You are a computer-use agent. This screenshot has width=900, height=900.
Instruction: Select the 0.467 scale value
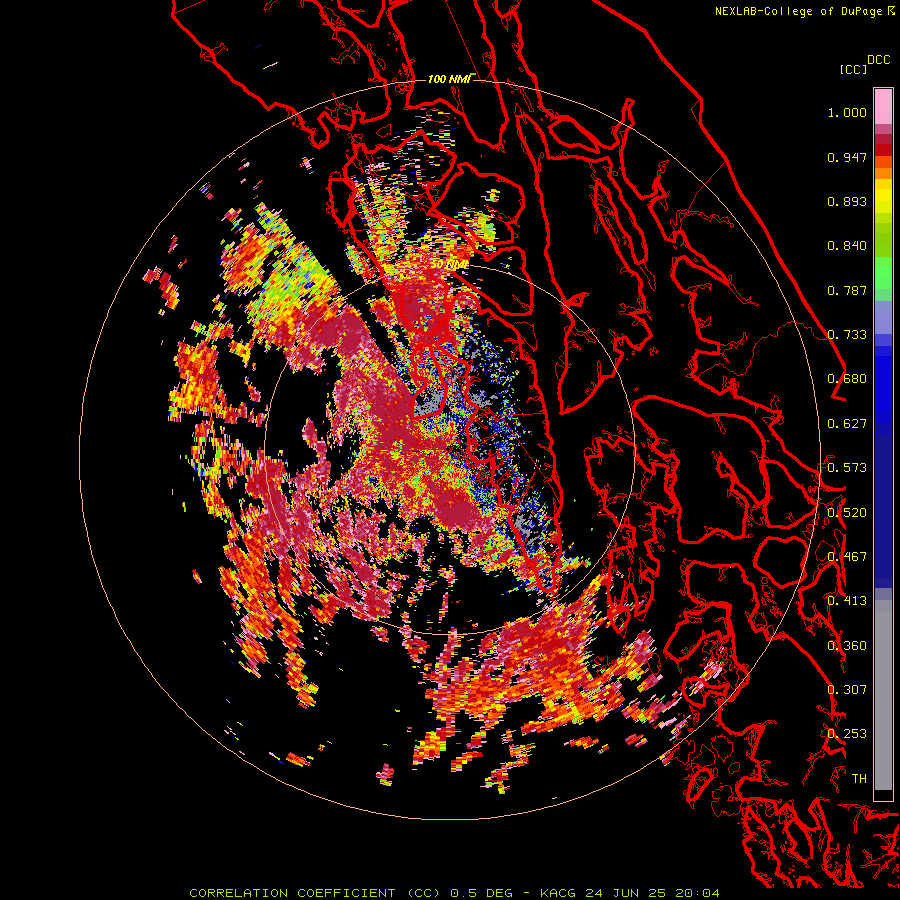[847, 557]
